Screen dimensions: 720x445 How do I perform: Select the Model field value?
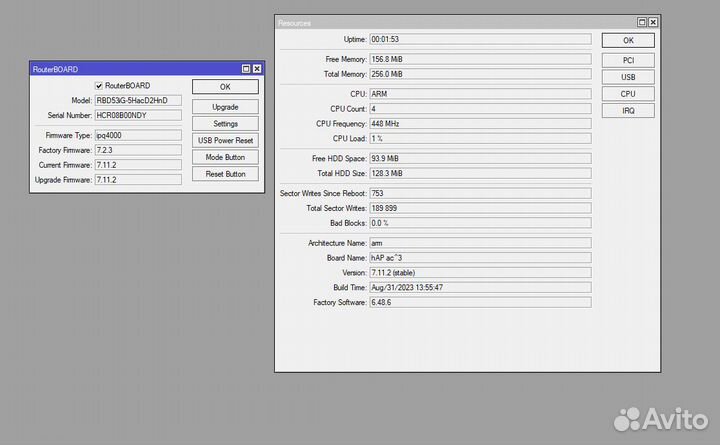[x=138, y=101]
